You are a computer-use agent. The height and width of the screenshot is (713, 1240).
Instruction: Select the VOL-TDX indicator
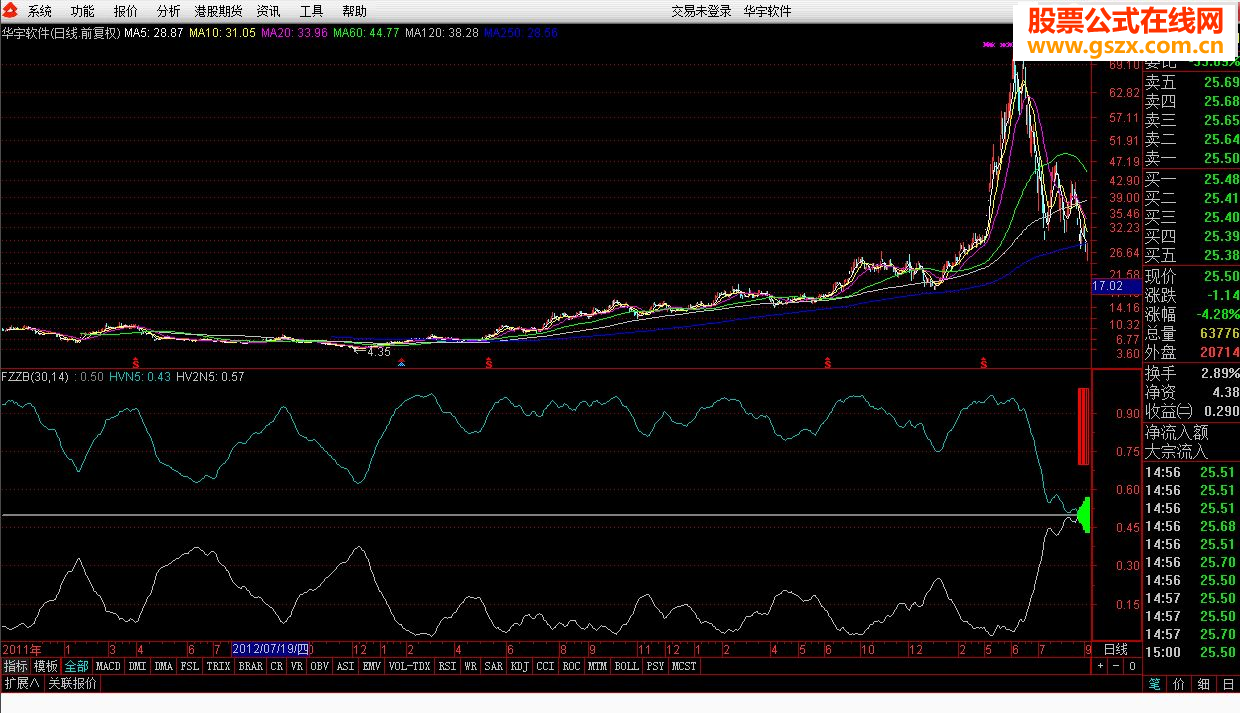click(409, 666)
